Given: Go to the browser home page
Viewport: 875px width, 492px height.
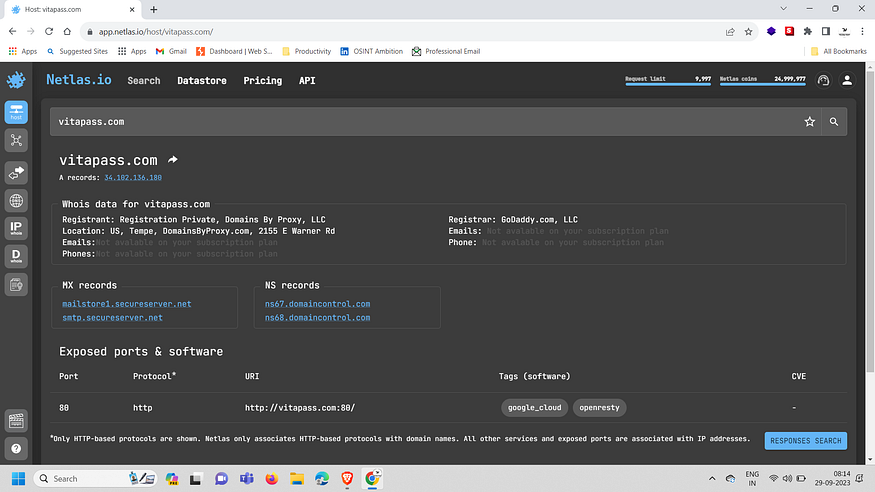Looking at the screenshot, I should tap(67, 32).
